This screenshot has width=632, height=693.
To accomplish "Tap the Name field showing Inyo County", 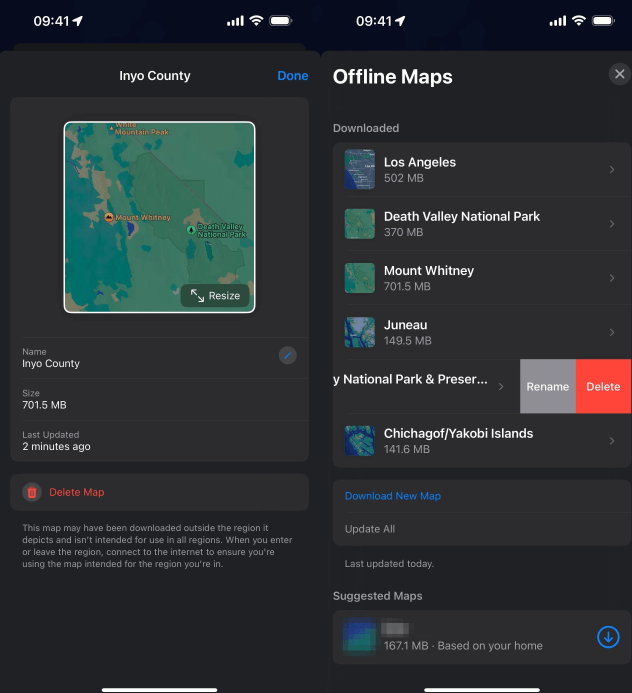I will (140, 357).
